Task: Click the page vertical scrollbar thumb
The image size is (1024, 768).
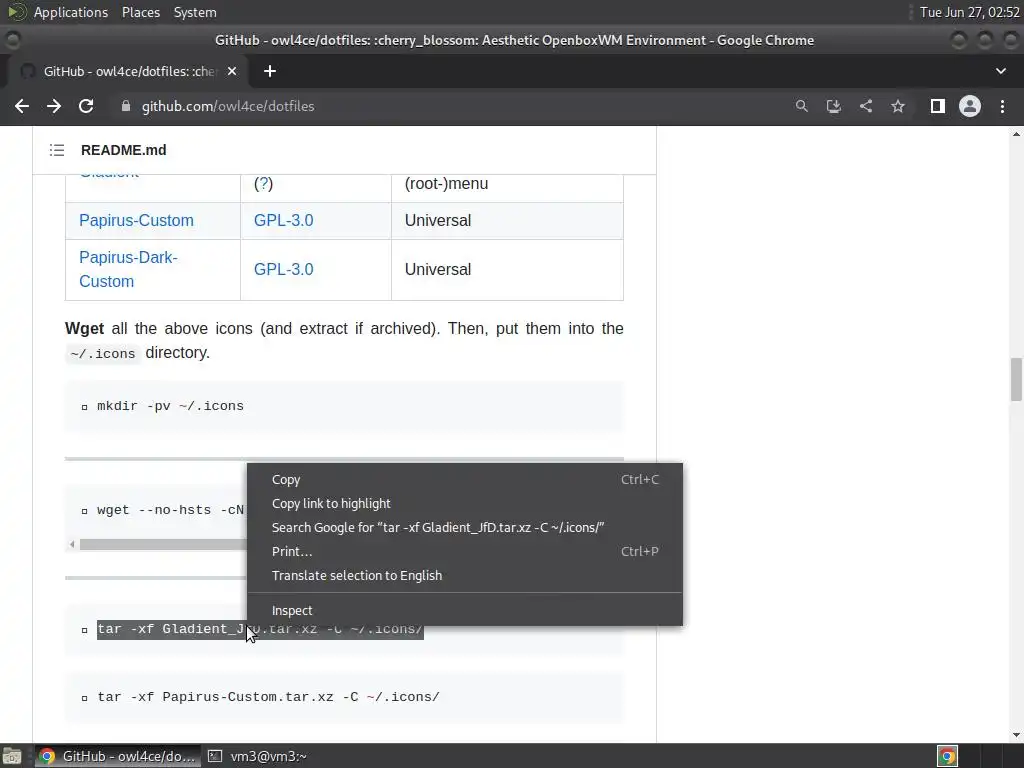Action: pyautogui.click(x=1016, y=379)
